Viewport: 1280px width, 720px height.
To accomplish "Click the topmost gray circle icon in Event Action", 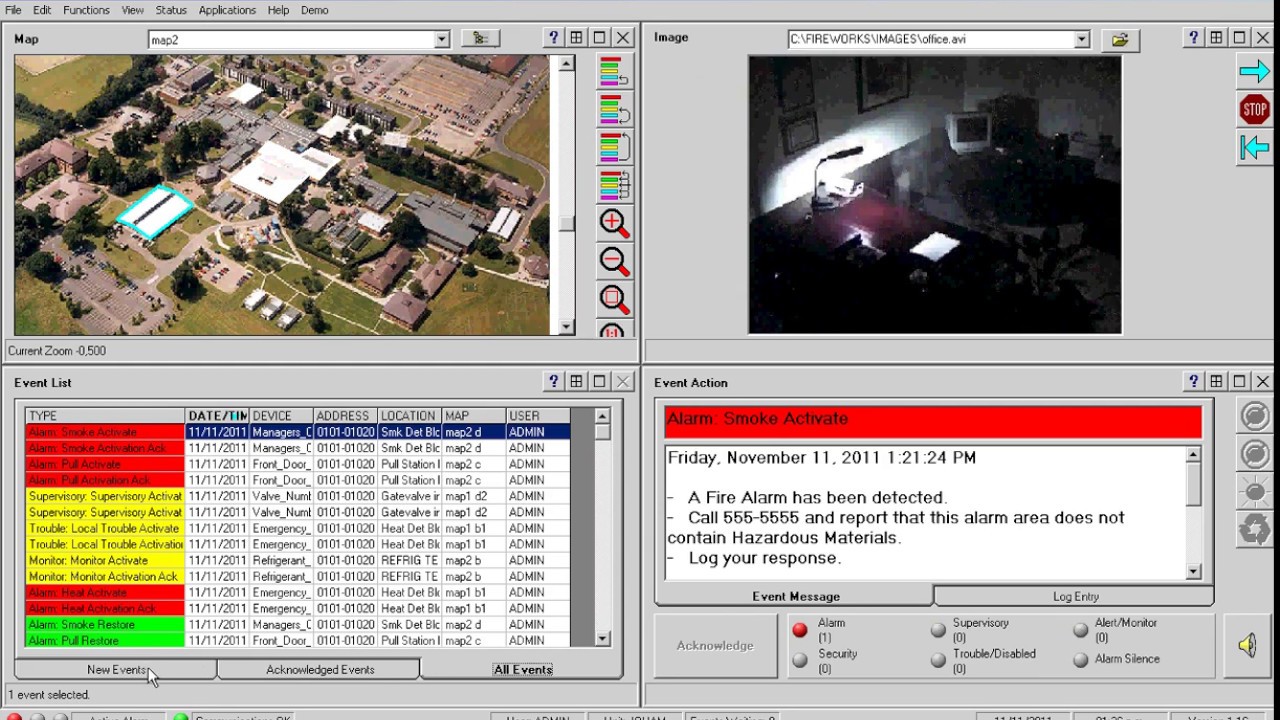I will point(1254,415).
